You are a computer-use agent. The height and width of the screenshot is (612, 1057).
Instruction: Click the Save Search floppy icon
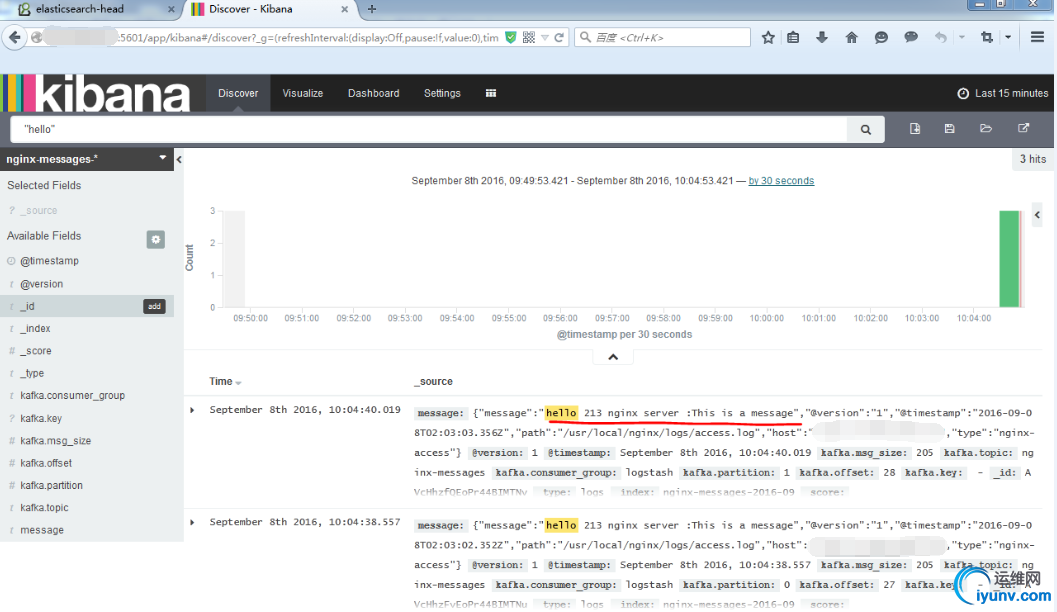950,129
